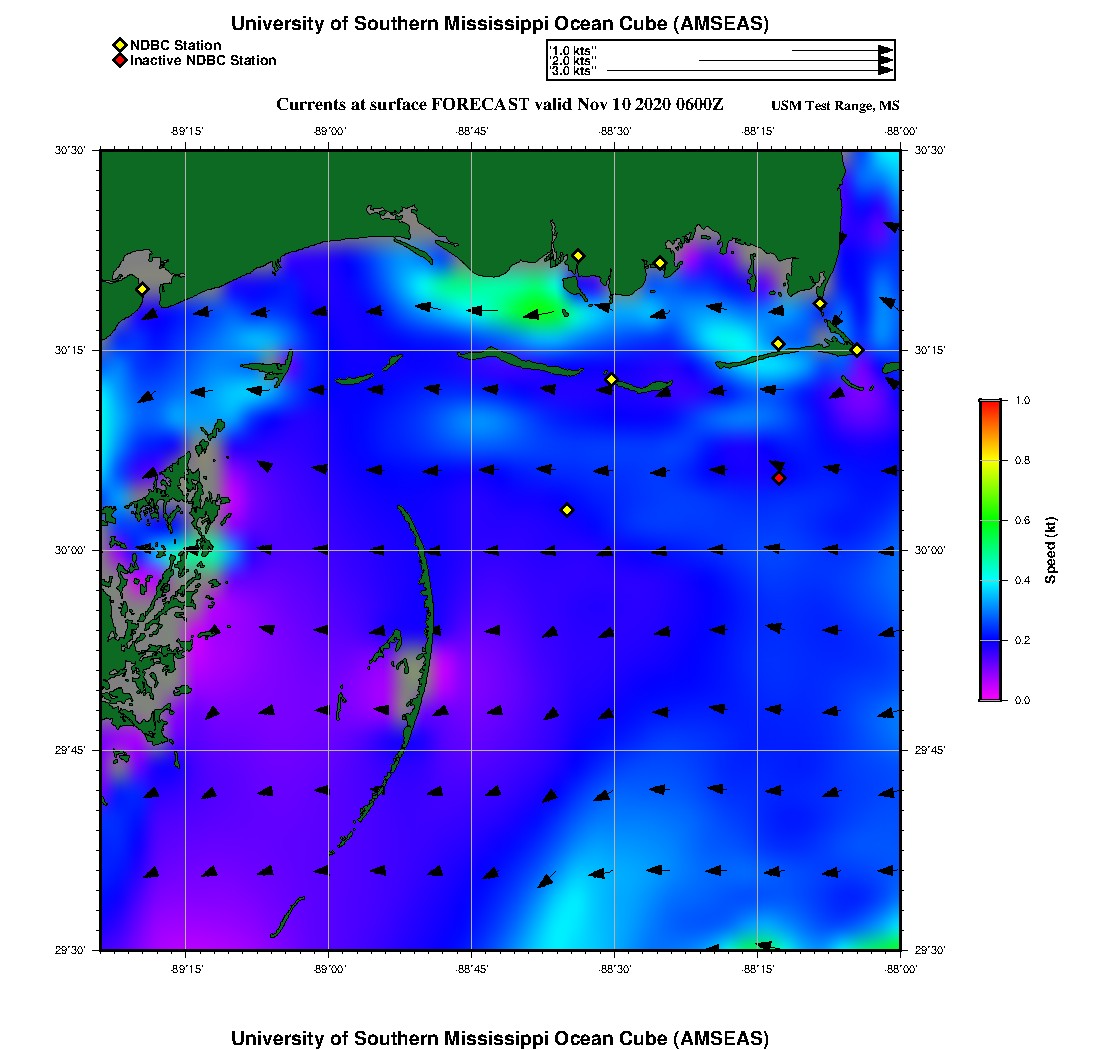Click the "NDBC Station" legend text
Image resolution: width=1100 pixels, height=1050 pixels.
tap(175, 45)
